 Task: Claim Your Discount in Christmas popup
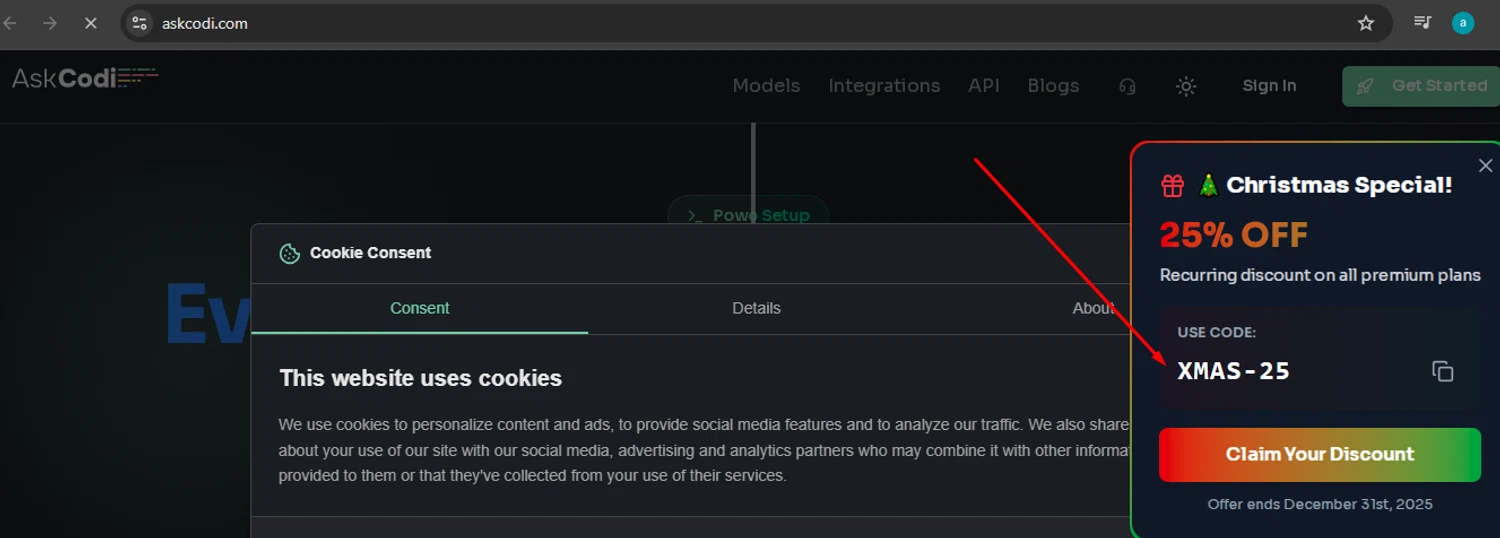click(1319, 454)
